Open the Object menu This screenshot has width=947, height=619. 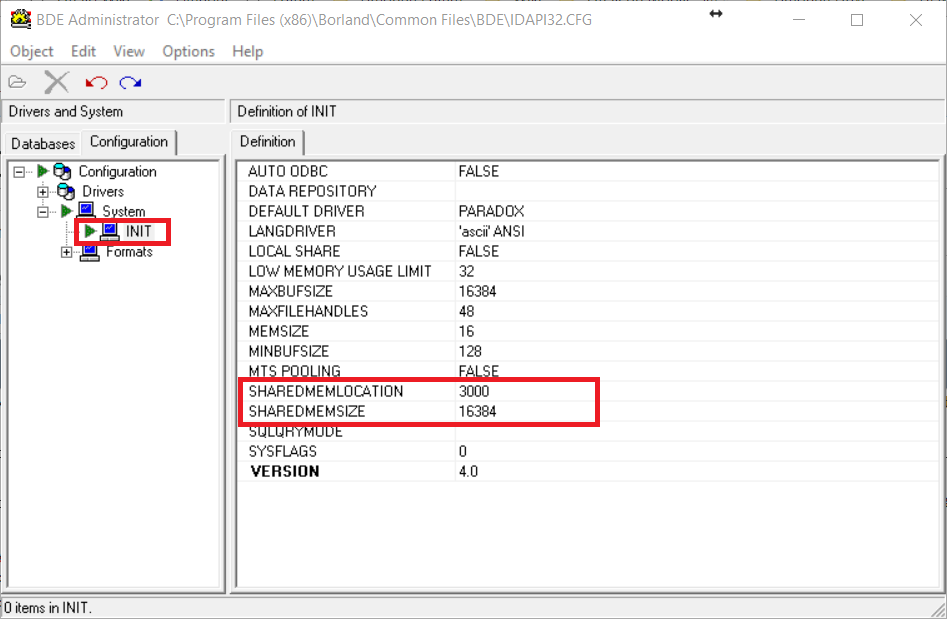(x=31, y=51)
